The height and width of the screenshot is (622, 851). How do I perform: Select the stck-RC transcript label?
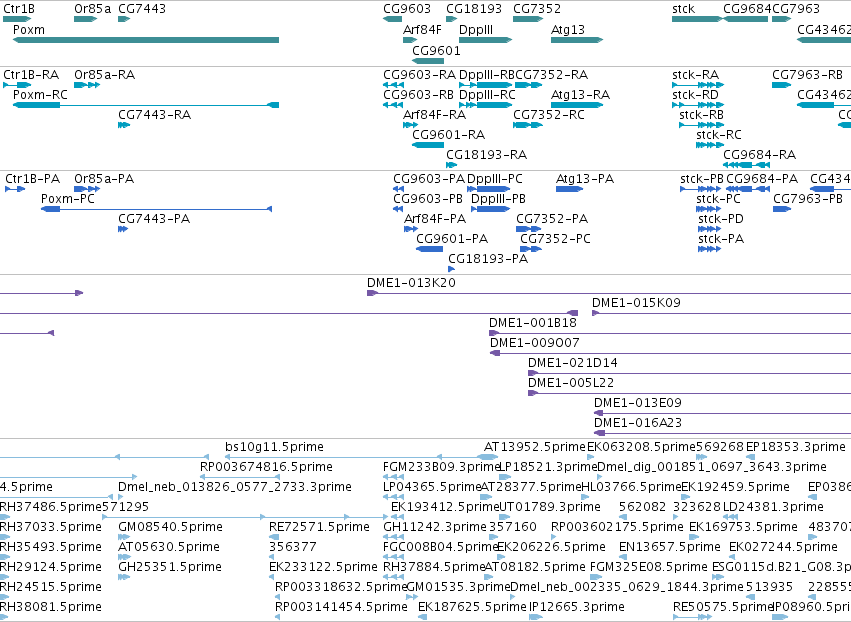coord(719,135)
